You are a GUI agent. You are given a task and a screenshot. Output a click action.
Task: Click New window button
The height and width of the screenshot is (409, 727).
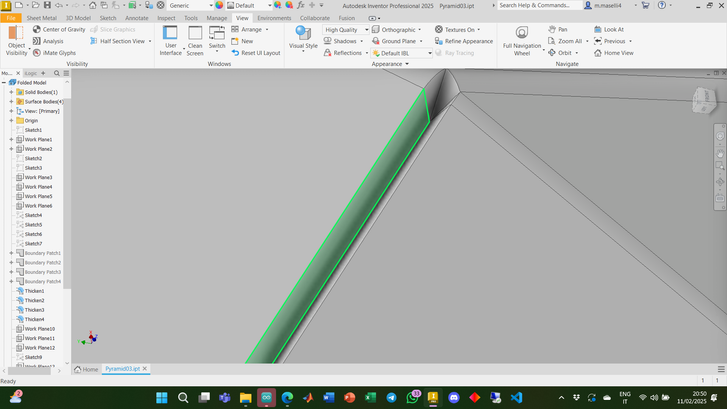coord(242,41)
